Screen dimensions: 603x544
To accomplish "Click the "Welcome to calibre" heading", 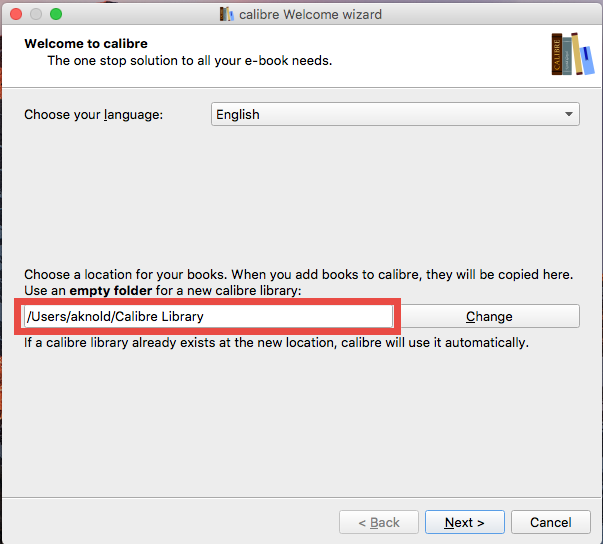I will pyautogui.click(x=86, y=43).
